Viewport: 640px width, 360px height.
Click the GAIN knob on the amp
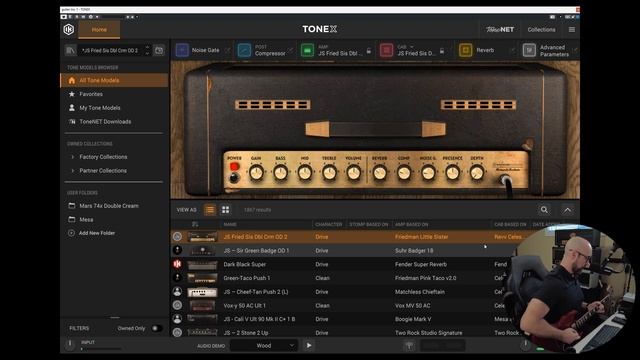(256, 173)
